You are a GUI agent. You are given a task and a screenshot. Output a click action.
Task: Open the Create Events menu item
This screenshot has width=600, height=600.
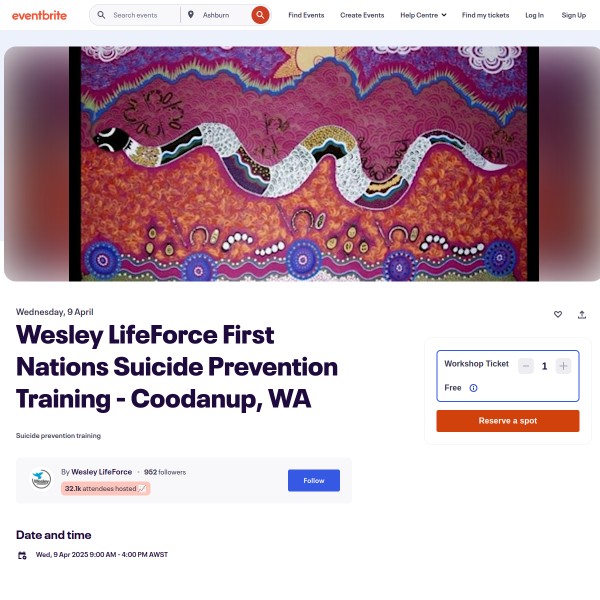[362, 15]
